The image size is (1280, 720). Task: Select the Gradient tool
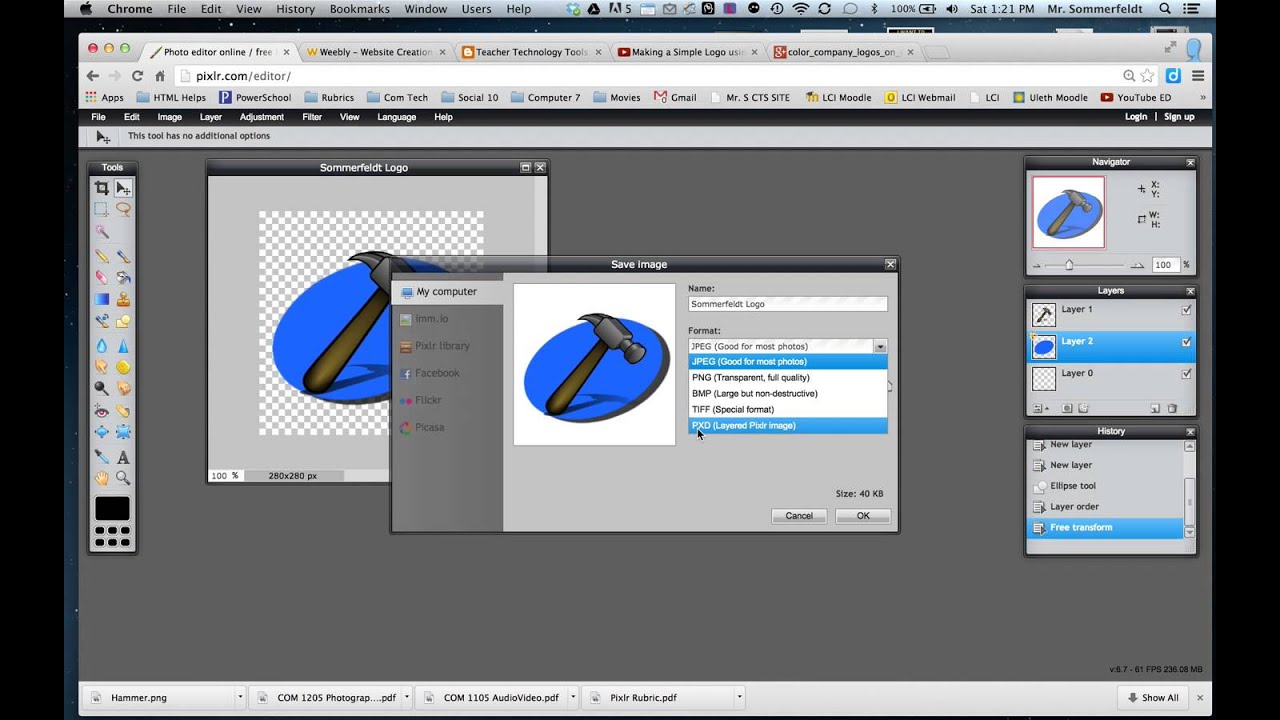point(101,298)
